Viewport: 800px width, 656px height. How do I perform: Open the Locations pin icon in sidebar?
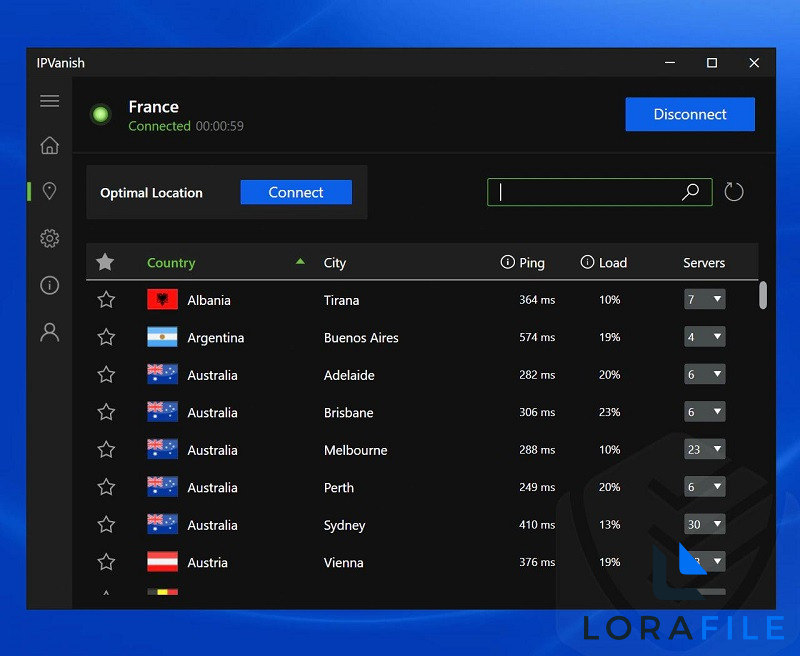tap(49, 191)
